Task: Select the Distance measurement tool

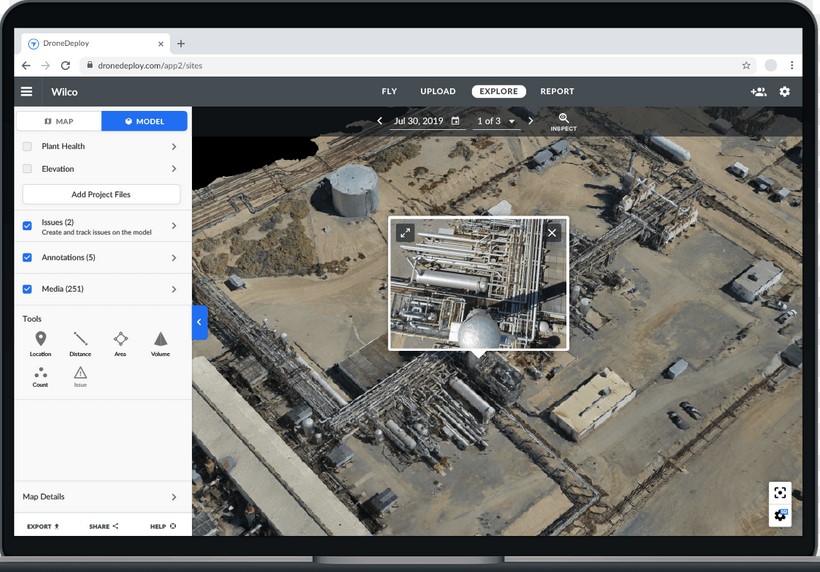Action: tap(80, 344)
